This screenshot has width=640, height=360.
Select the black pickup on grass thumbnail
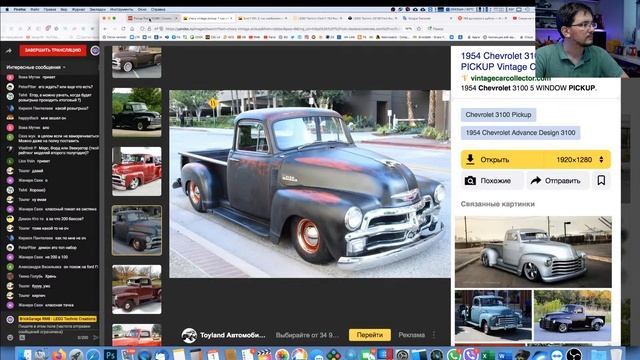coord(137,112)
